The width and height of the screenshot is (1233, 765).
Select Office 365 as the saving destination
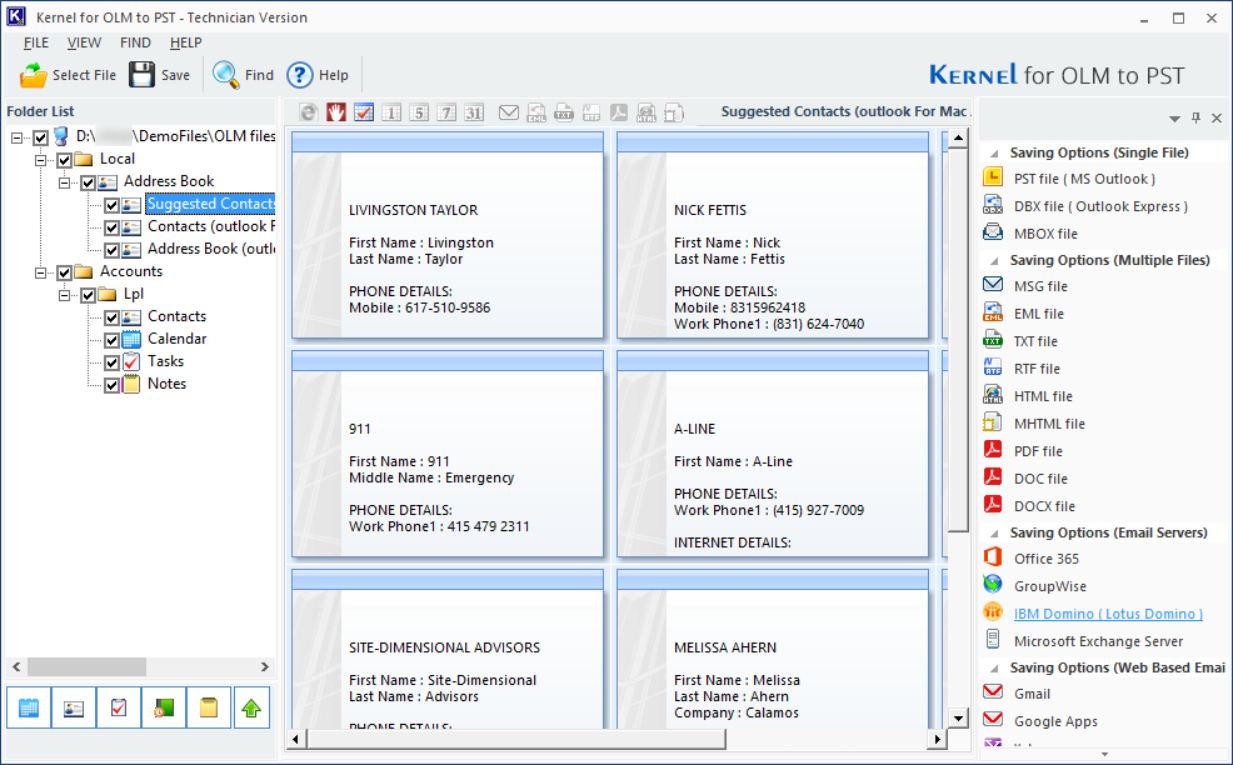click(1032, 559)
